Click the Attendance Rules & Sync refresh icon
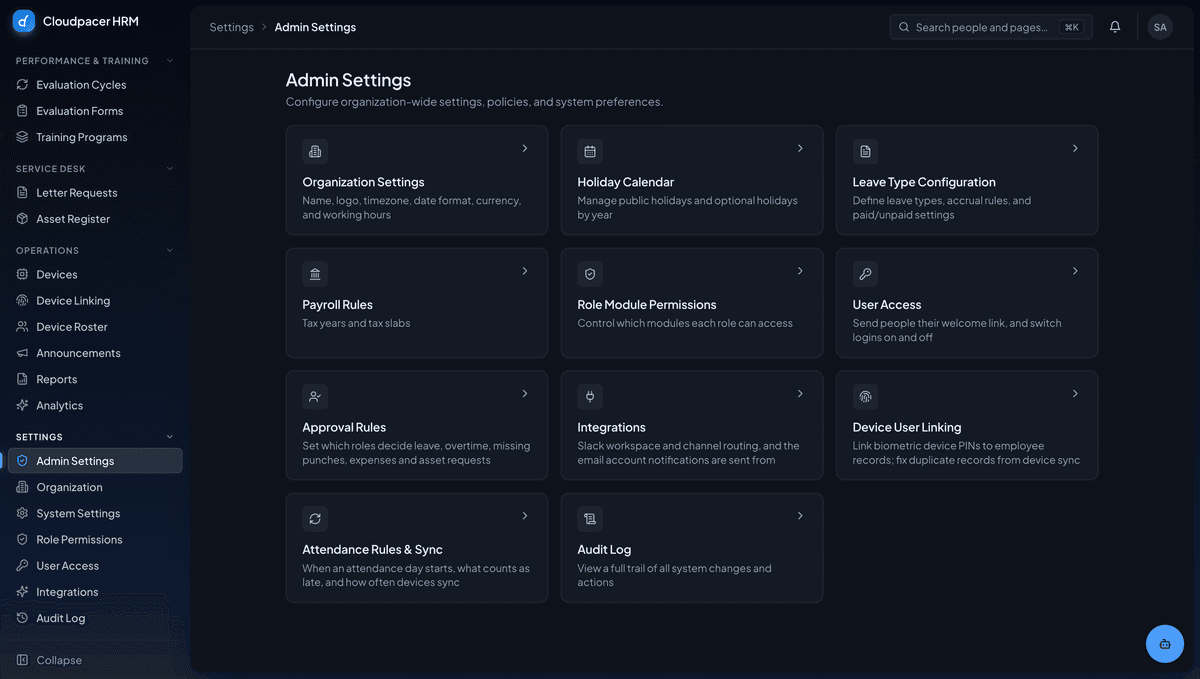1200x679 pixels. pos(315,519)
